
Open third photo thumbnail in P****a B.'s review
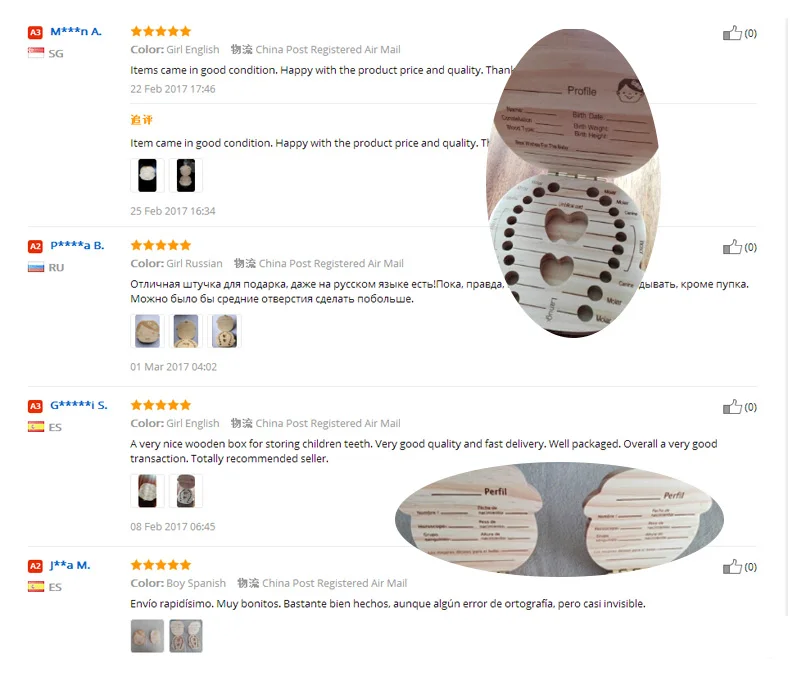(x=225, y=331)
